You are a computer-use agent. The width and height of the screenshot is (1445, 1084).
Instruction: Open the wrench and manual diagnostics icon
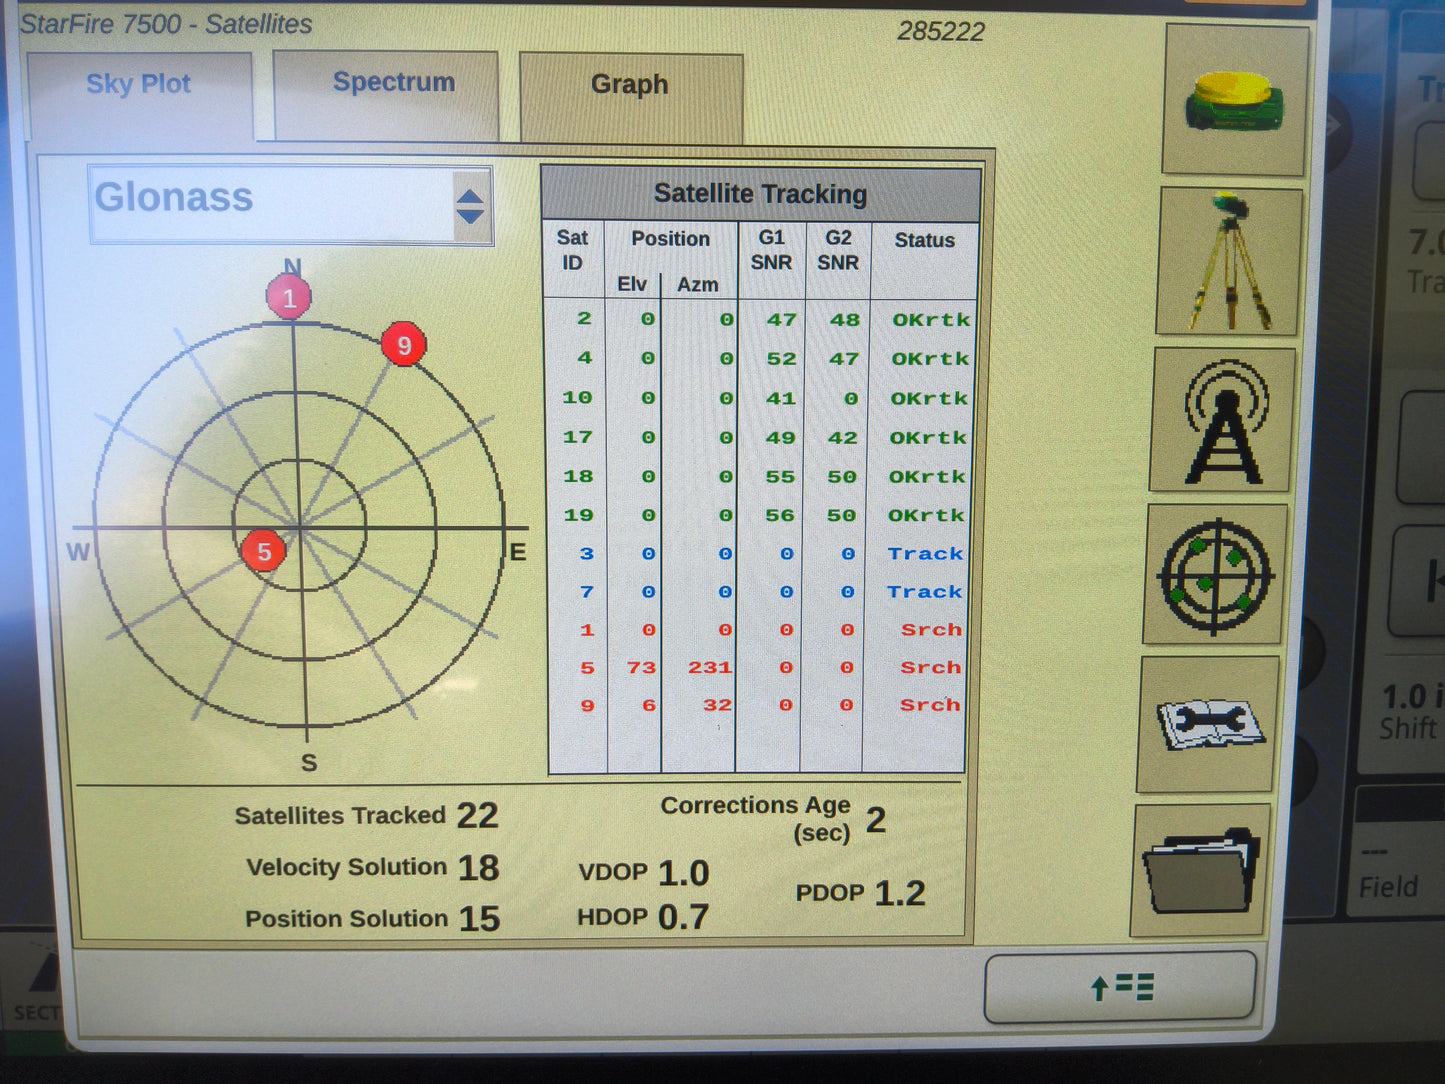[1209, 724]
